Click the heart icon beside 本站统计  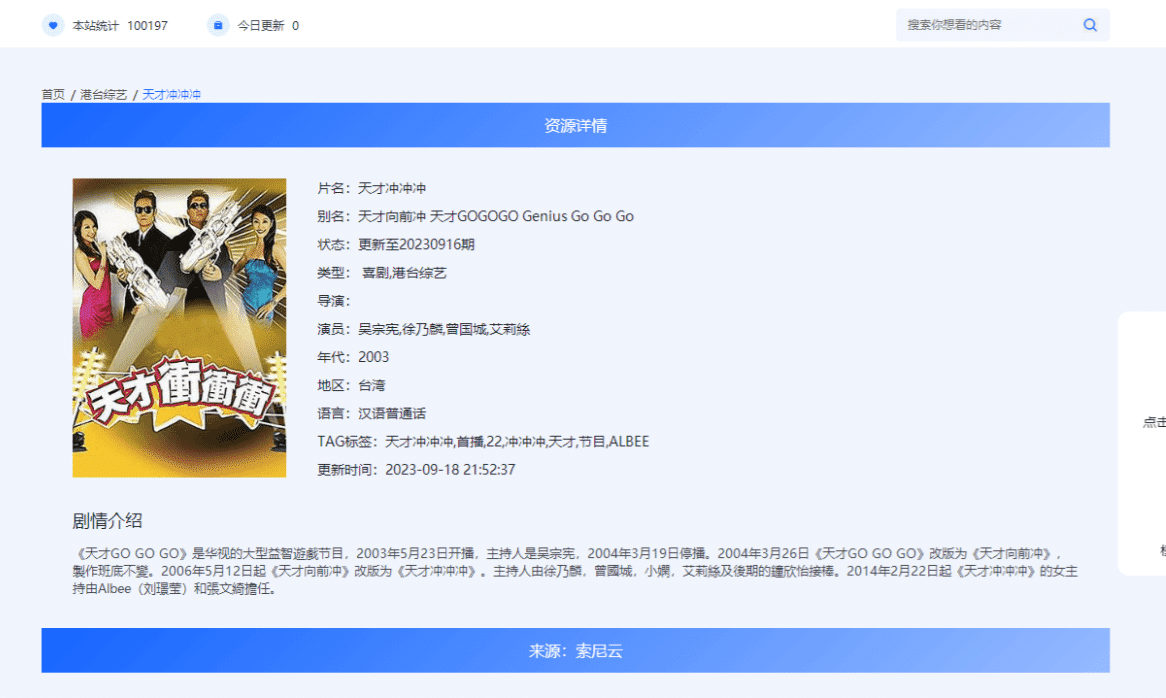[52, 24]
